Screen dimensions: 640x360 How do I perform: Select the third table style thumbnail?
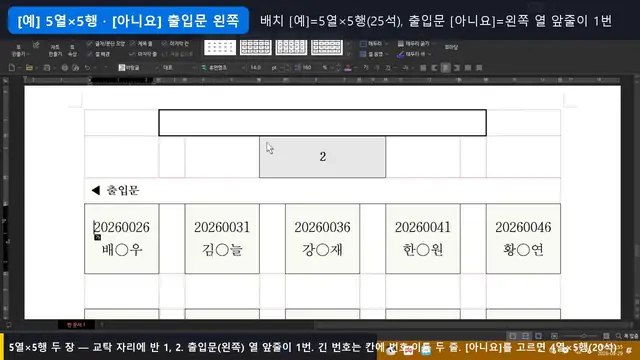point(291,47)
